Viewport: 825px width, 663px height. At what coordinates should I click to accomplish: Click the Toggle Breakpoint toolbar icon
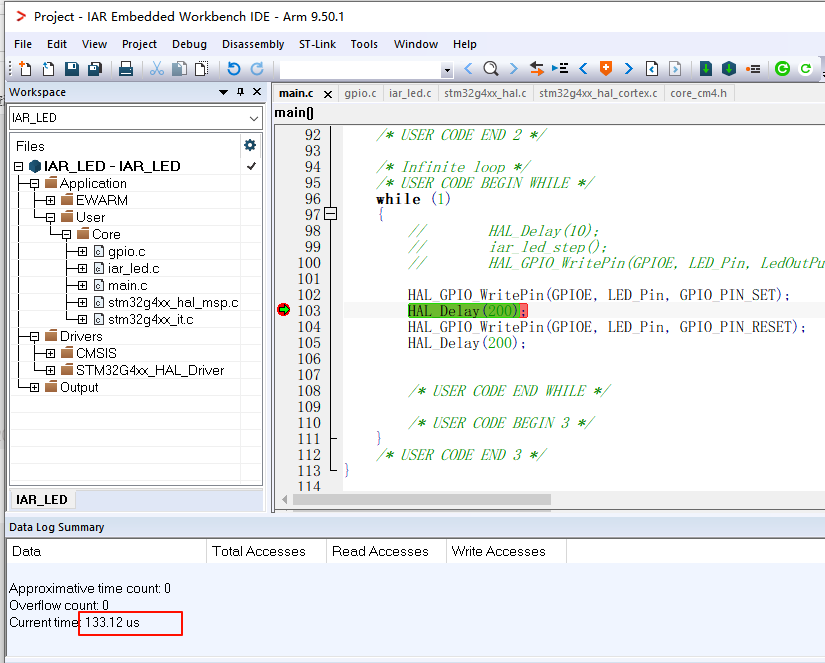tap(753, 69)
